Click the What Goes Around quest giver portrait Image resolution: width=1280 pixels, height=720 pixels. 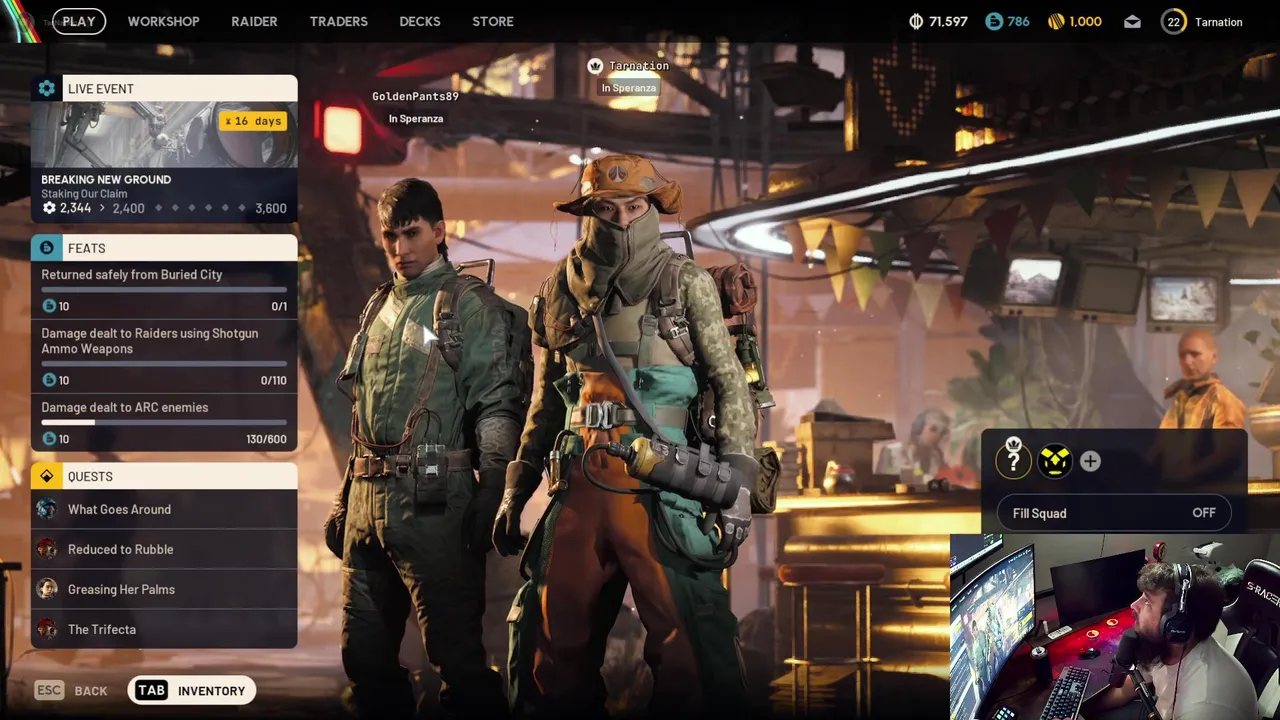[47, 509]
